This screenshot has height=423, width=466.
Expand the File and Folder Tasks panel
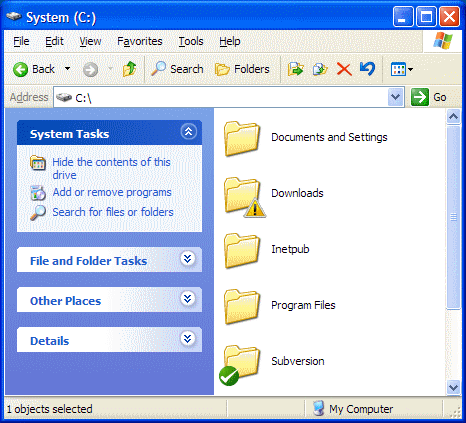point(188,259)
